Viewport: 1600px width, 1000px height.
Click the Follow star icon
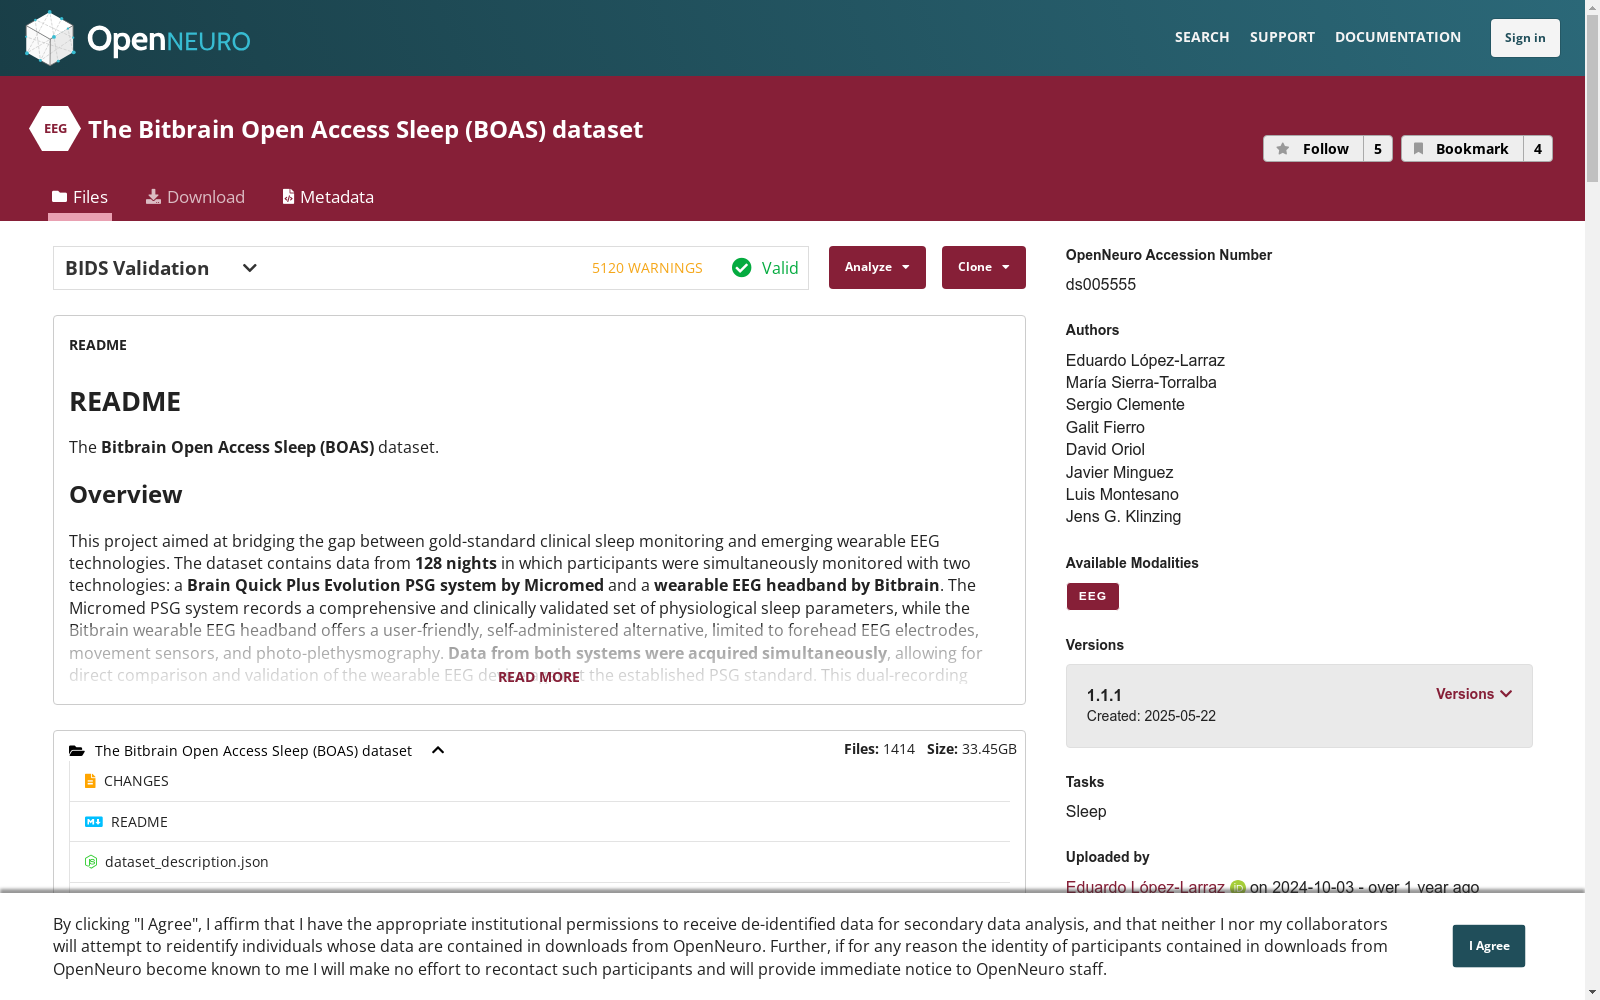pyautogui.click(x=1283, y=149)
